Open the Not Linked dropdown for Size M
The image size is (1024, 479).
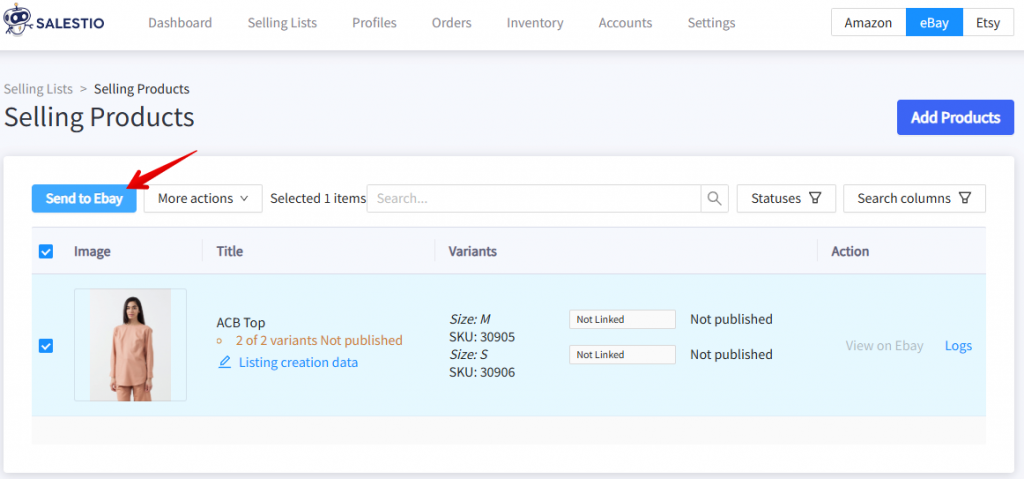622,319
